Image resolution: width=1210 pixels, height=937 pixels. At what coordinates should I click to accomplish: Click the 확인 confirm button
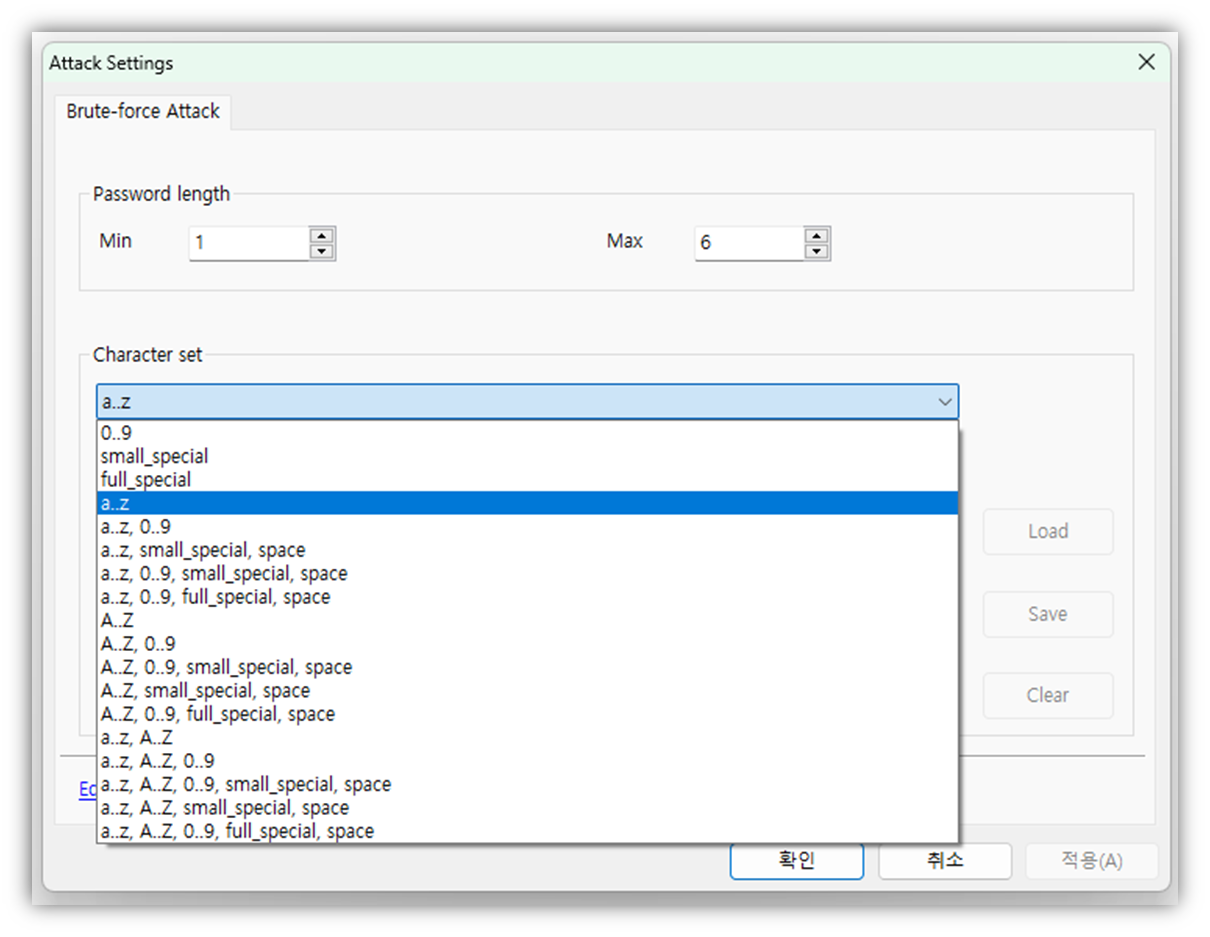(x=796, y=861)
